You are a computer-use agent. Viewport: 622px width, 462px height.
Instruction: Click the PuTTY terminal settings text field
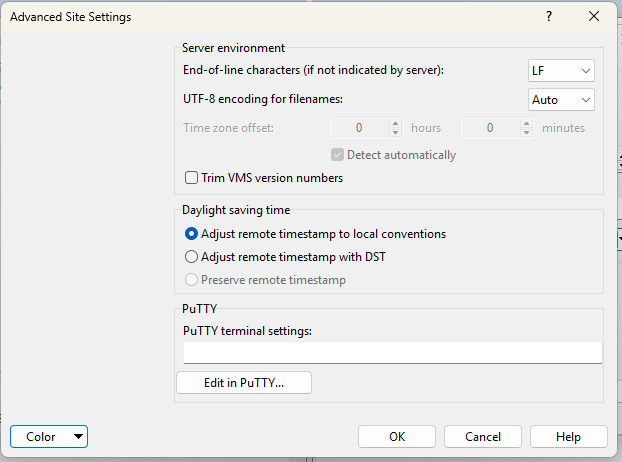click(x=392, y=352)
